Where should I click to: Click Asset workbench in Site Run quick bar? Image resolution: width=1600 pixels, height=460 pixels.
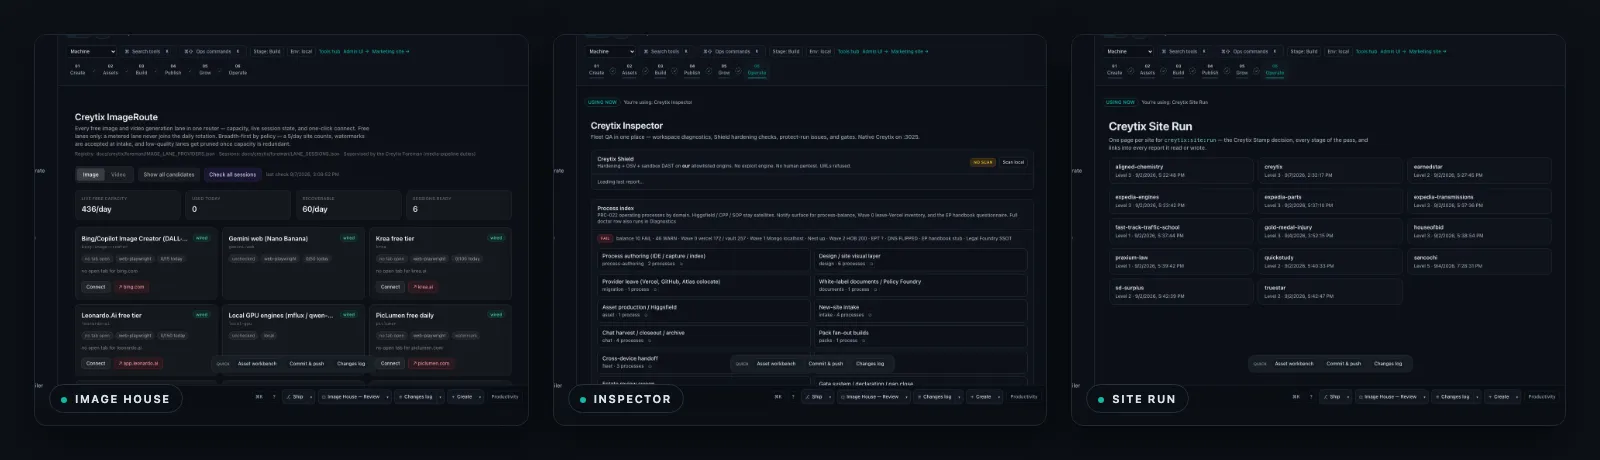(x=1294, y=364)
